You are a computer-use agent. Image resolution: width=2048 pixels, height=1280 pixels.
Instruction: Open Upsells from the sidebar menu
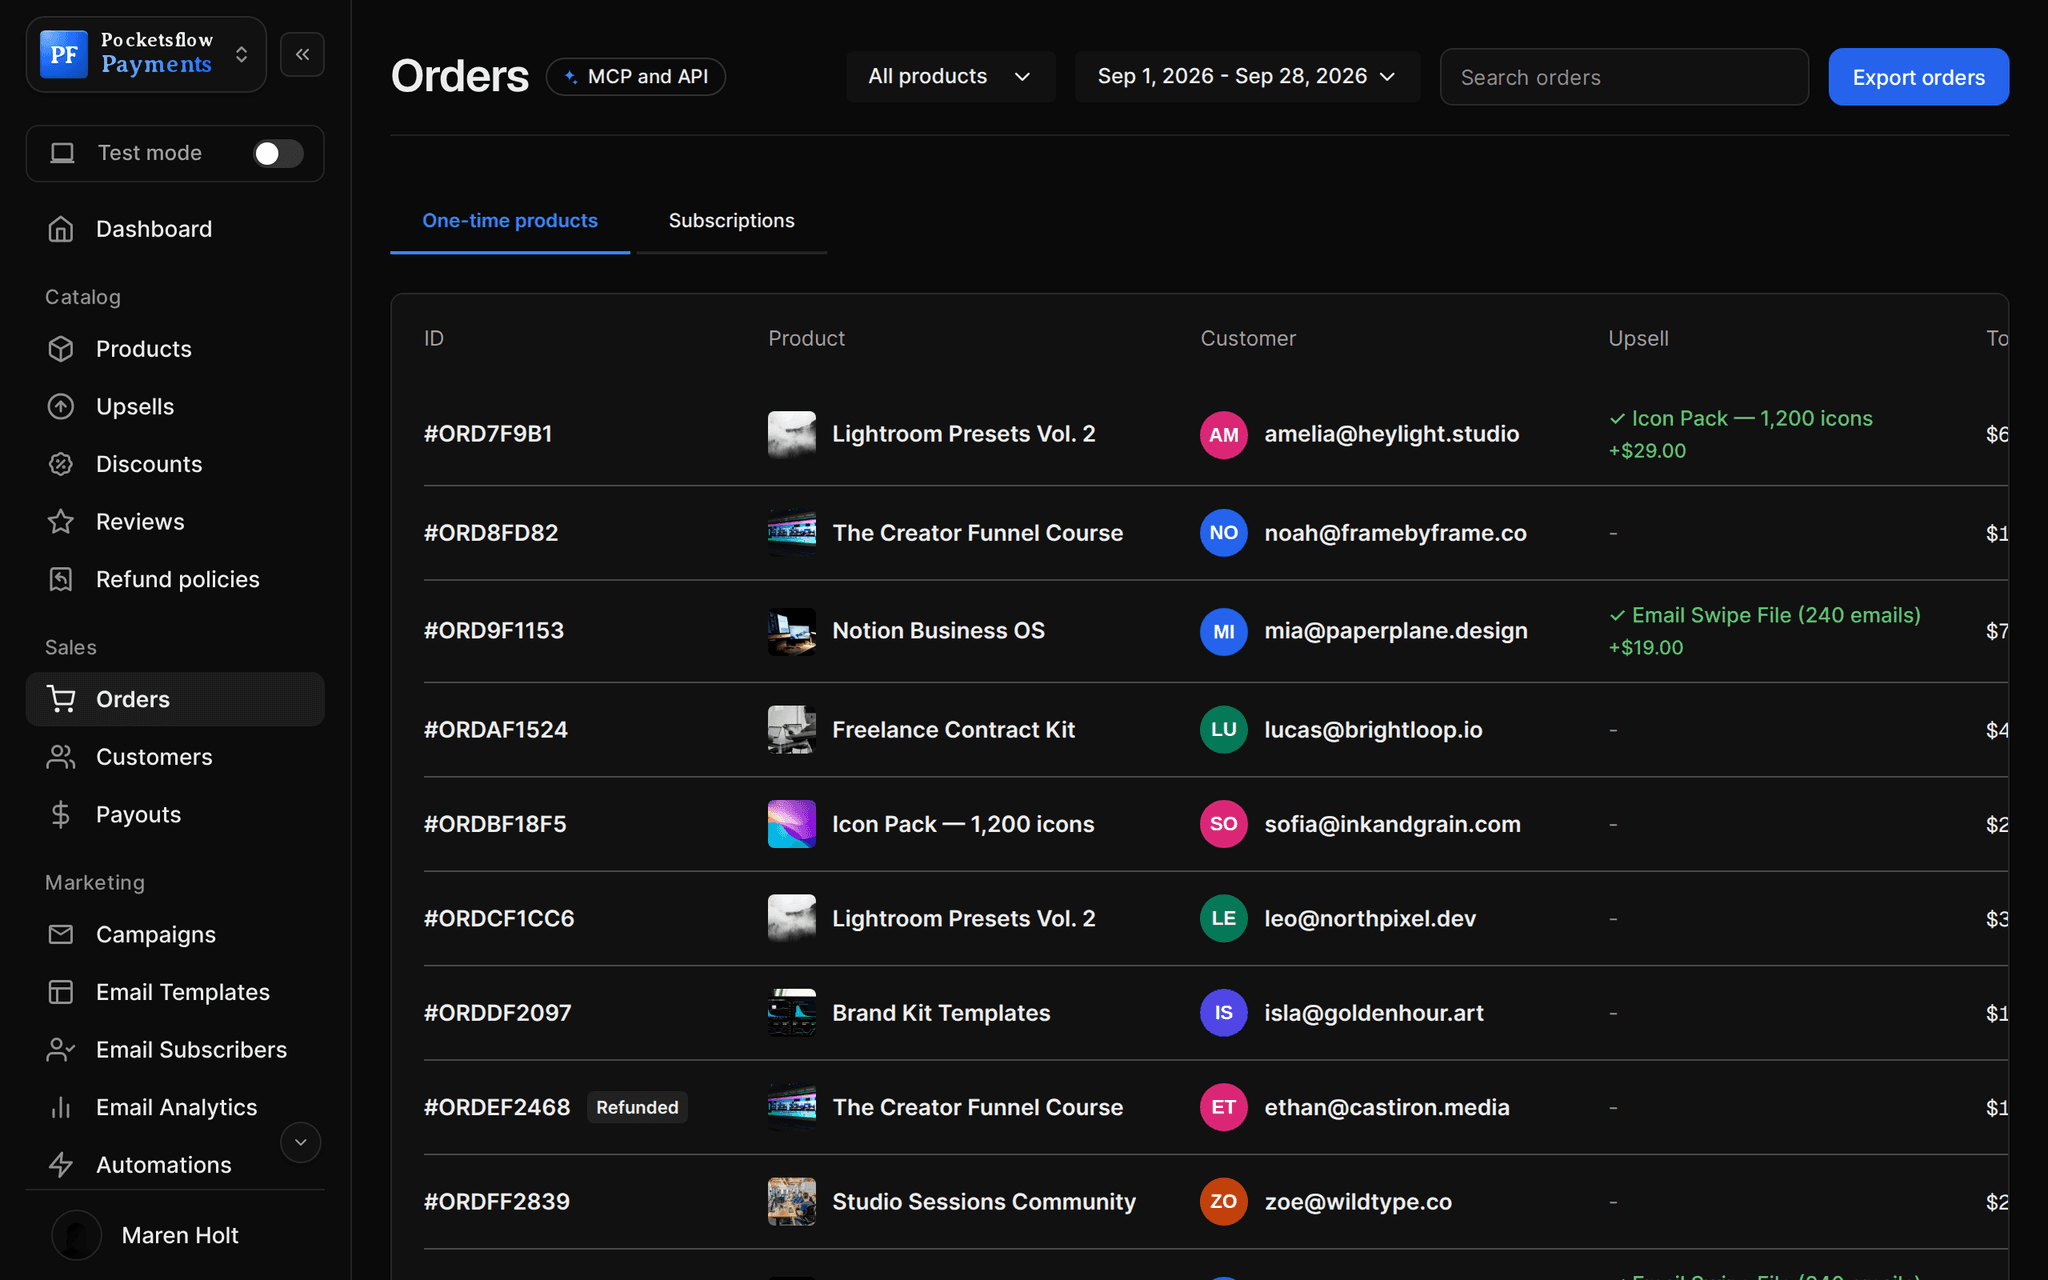click(175, 407)
